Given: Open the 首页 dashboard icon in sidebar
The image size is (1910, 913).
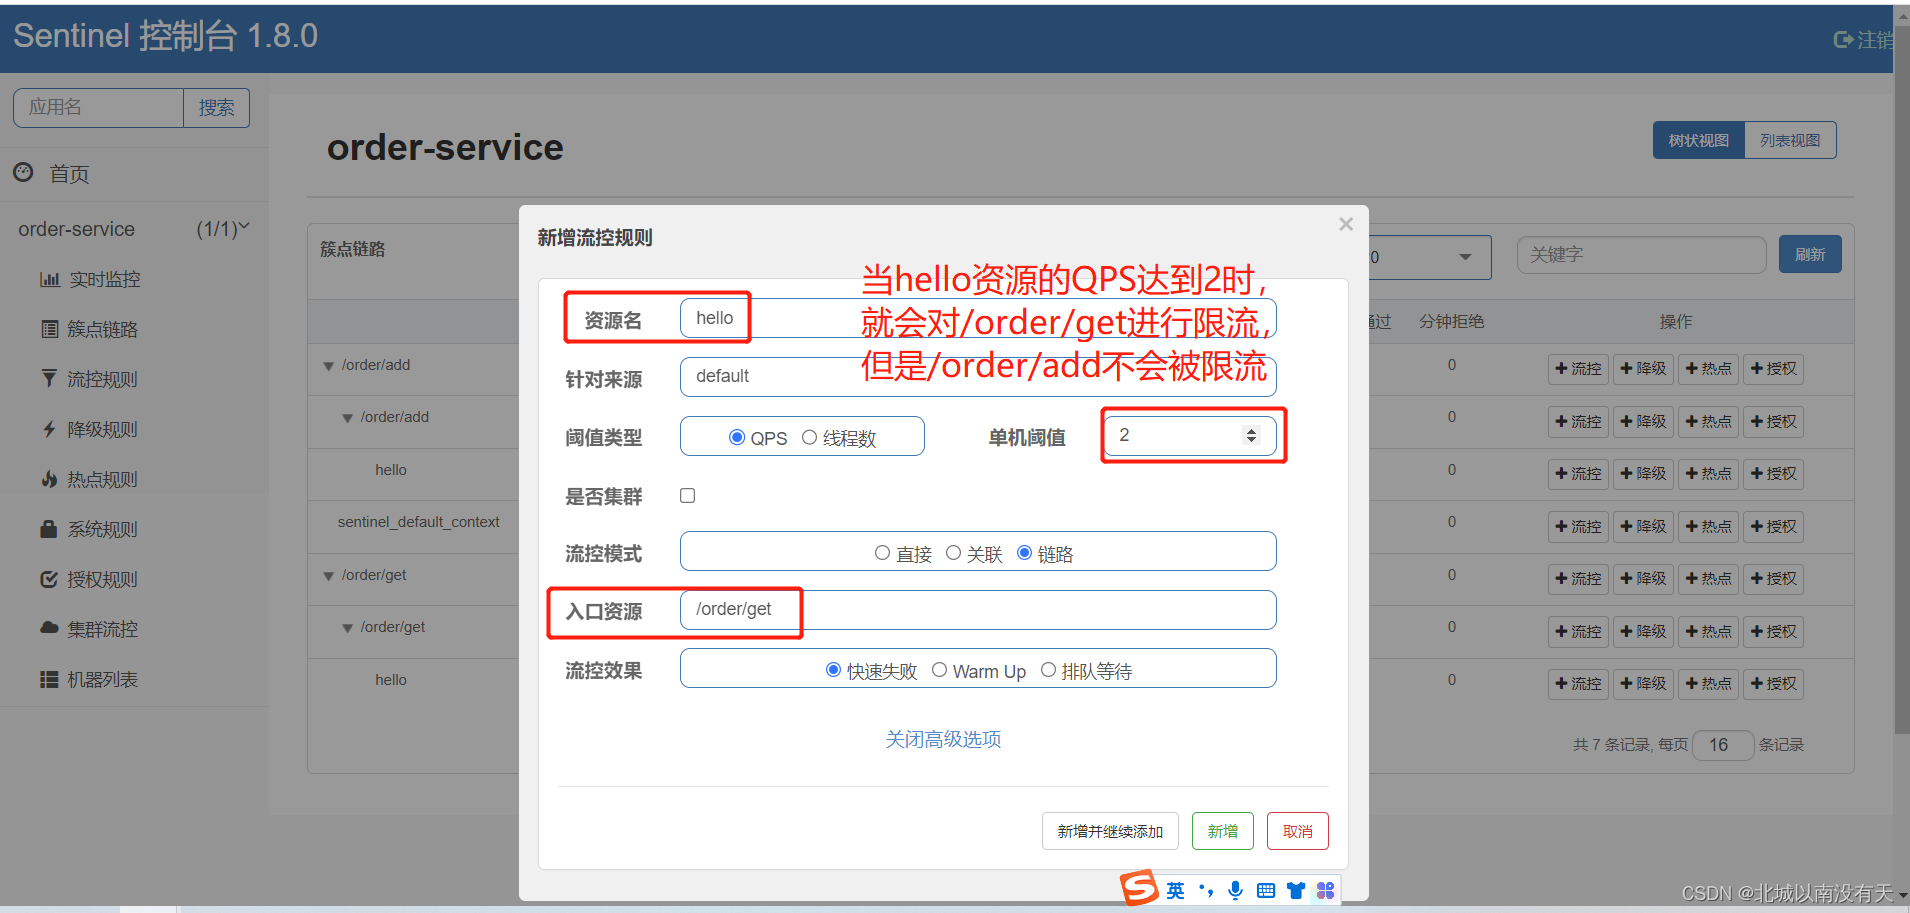Looking at the screenshot, I should [23, 172].
